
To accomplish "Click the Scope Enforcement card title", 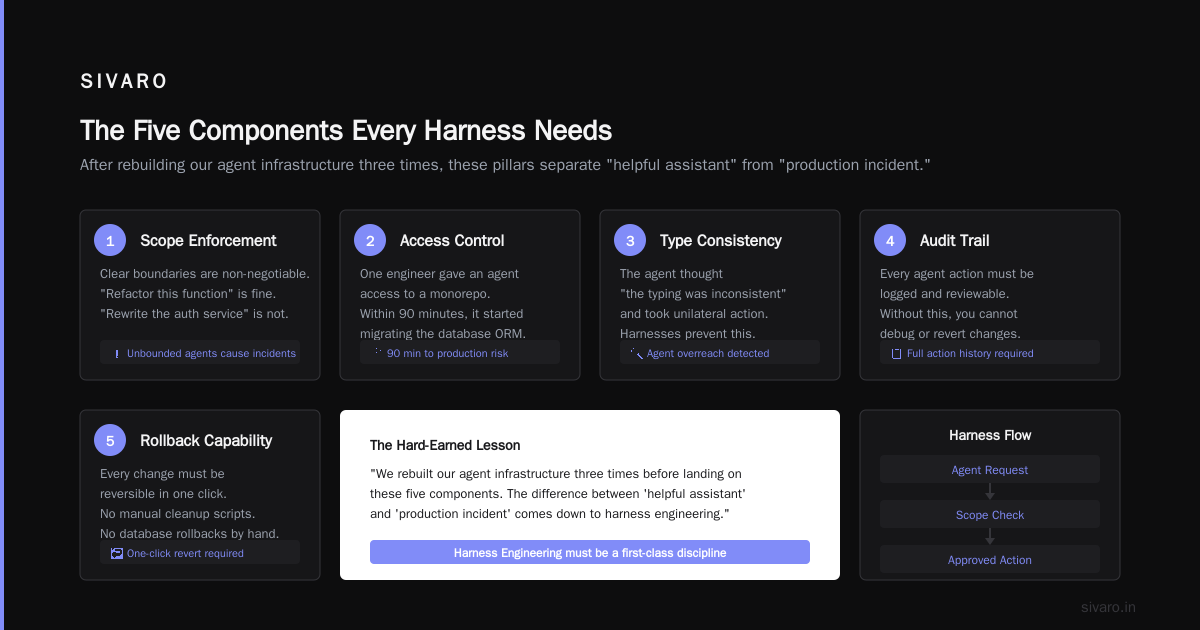I will [208, 240].
